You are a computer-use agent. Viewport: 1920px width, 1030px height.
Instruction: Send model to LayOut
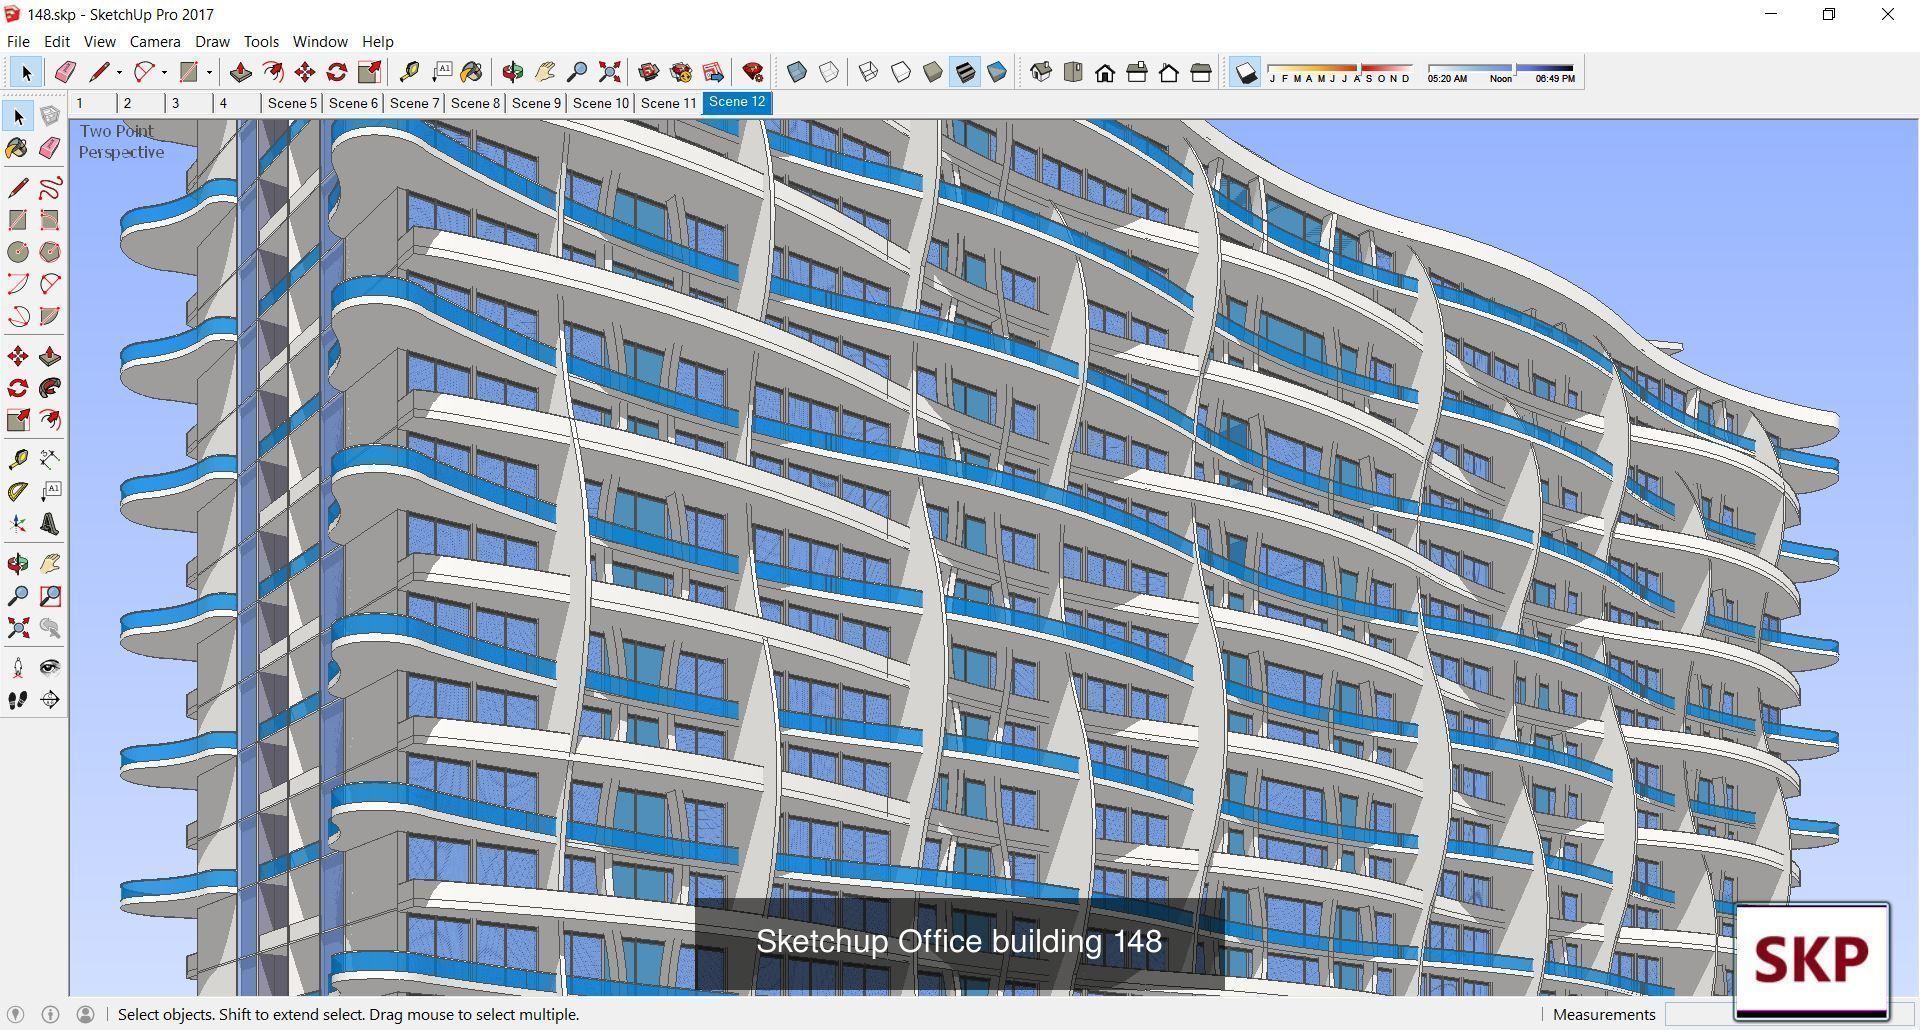click(713, 72)
